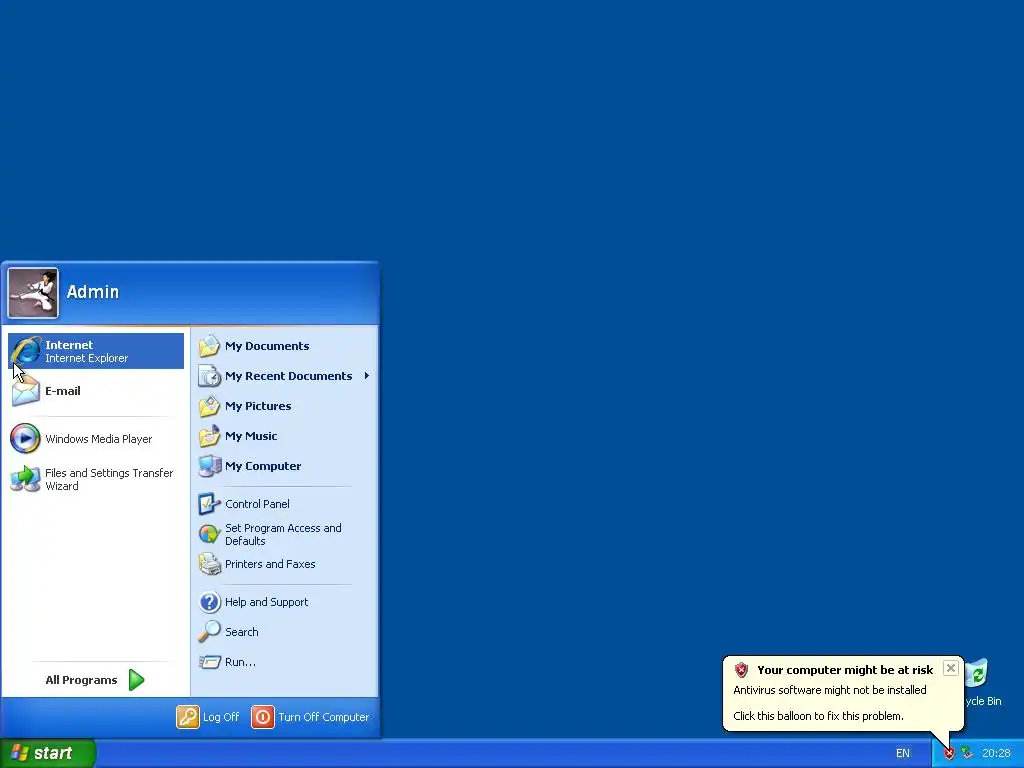1024x768 pixels.
Task: Open Internet Explorer from the Start menu
Action: [x=96, y=351]
